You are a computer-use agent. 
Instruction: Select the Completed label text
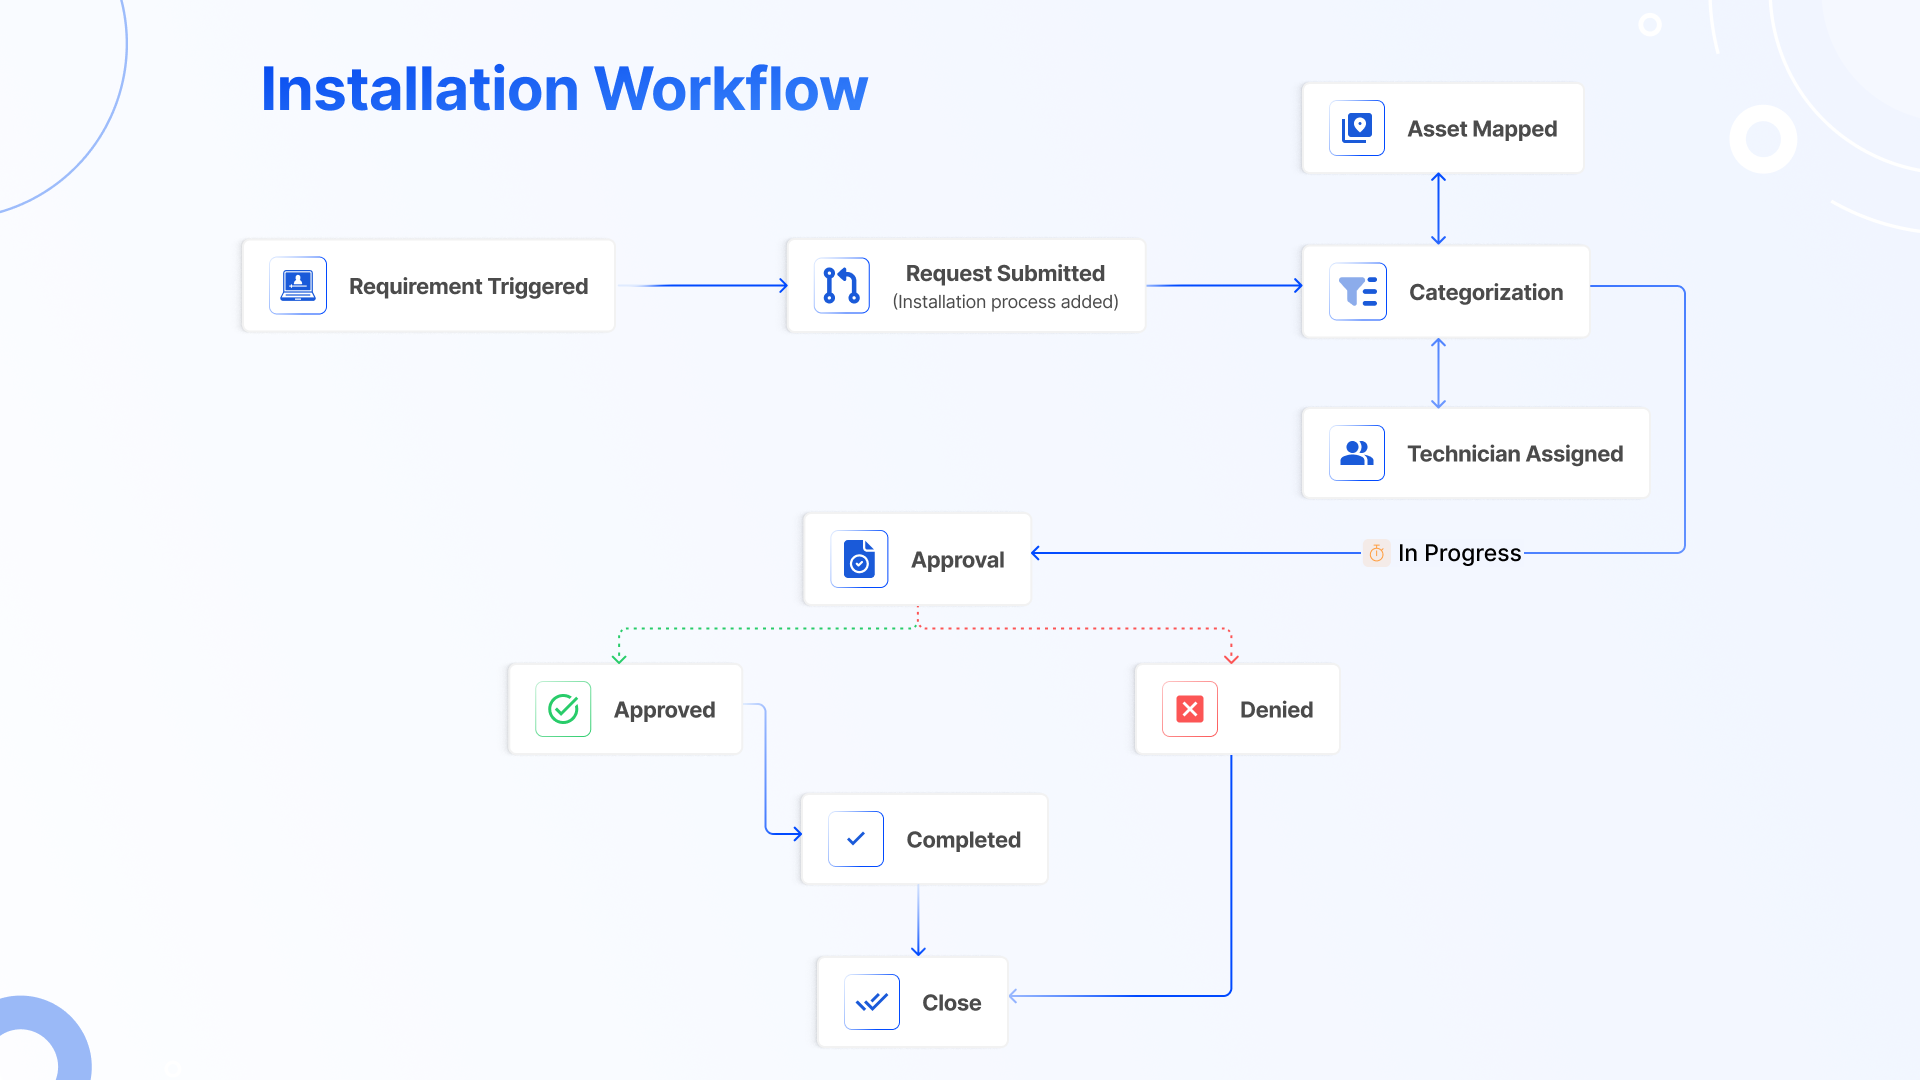click(x=963, y=840)
